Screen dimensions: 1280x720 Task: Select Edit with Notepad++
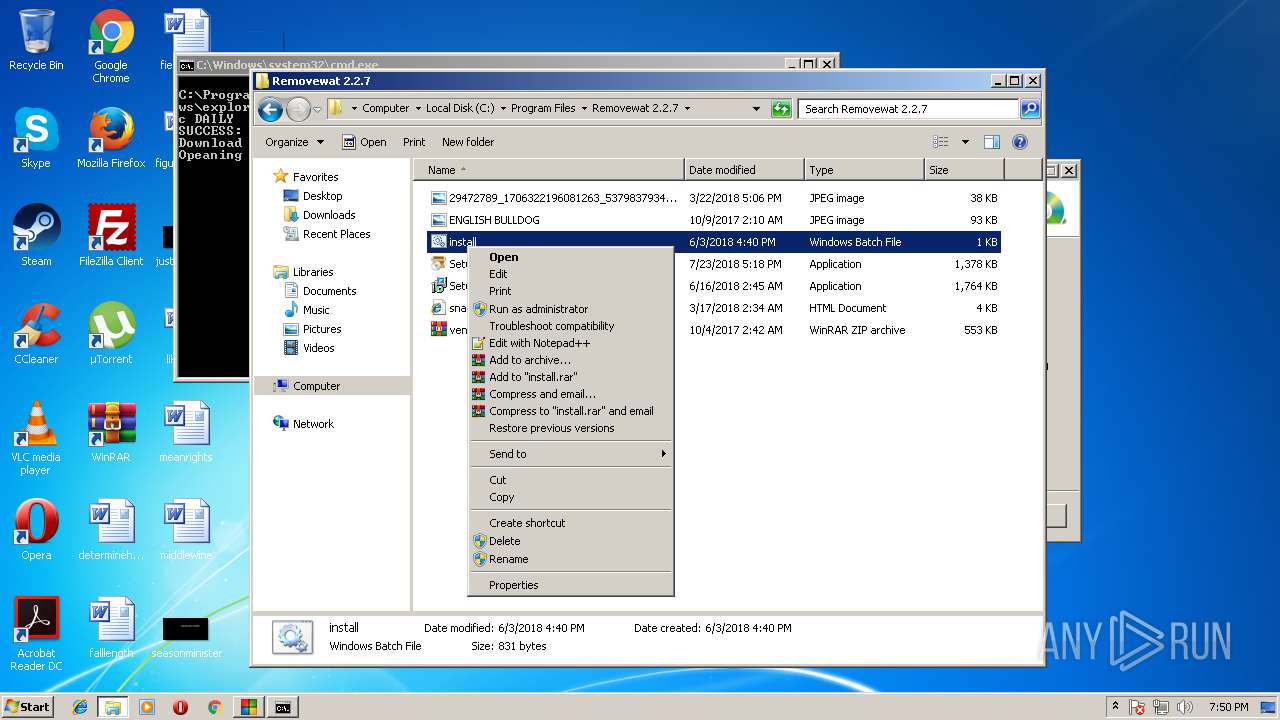click(x=570, y=343)
